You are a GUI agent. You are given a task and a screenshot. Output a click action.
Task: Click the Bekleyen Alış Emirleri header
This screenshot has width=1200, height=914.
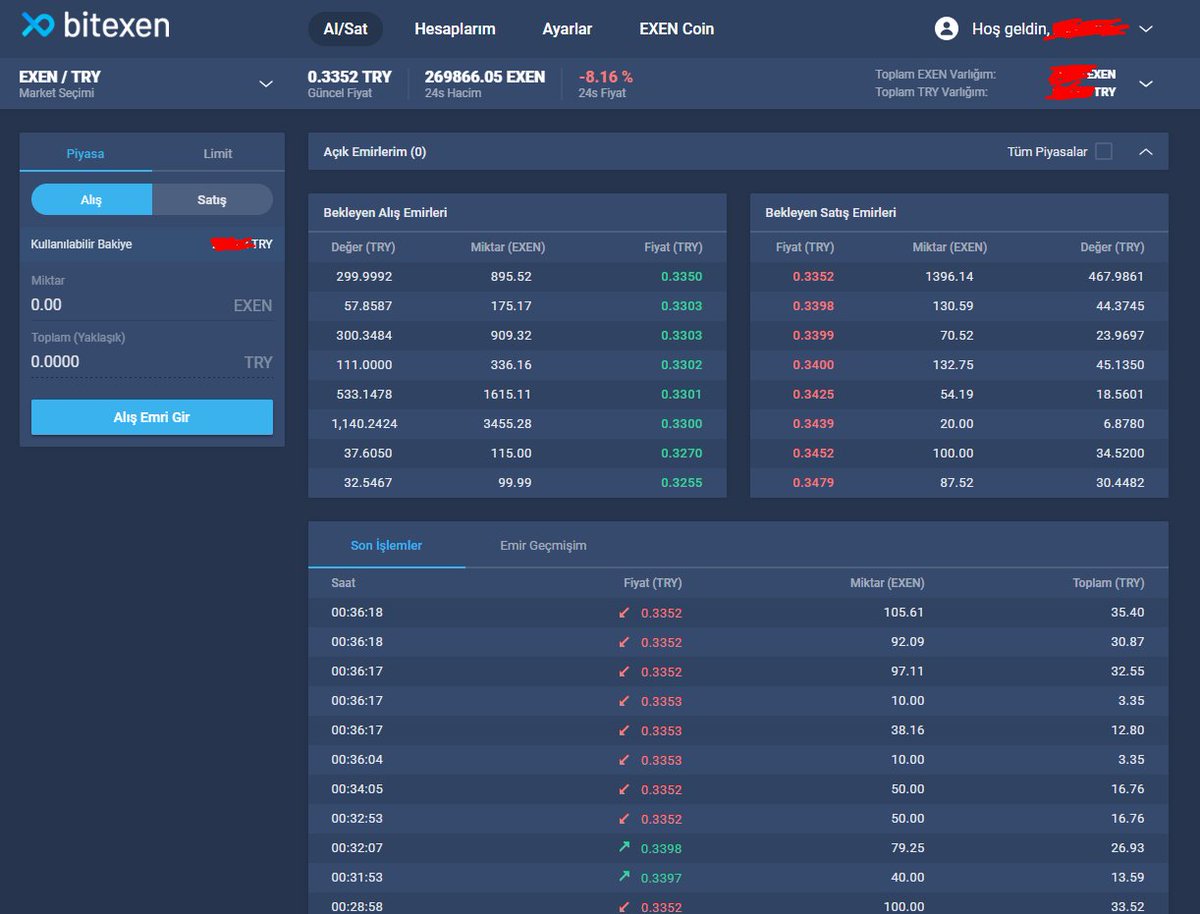pos(385,213)
